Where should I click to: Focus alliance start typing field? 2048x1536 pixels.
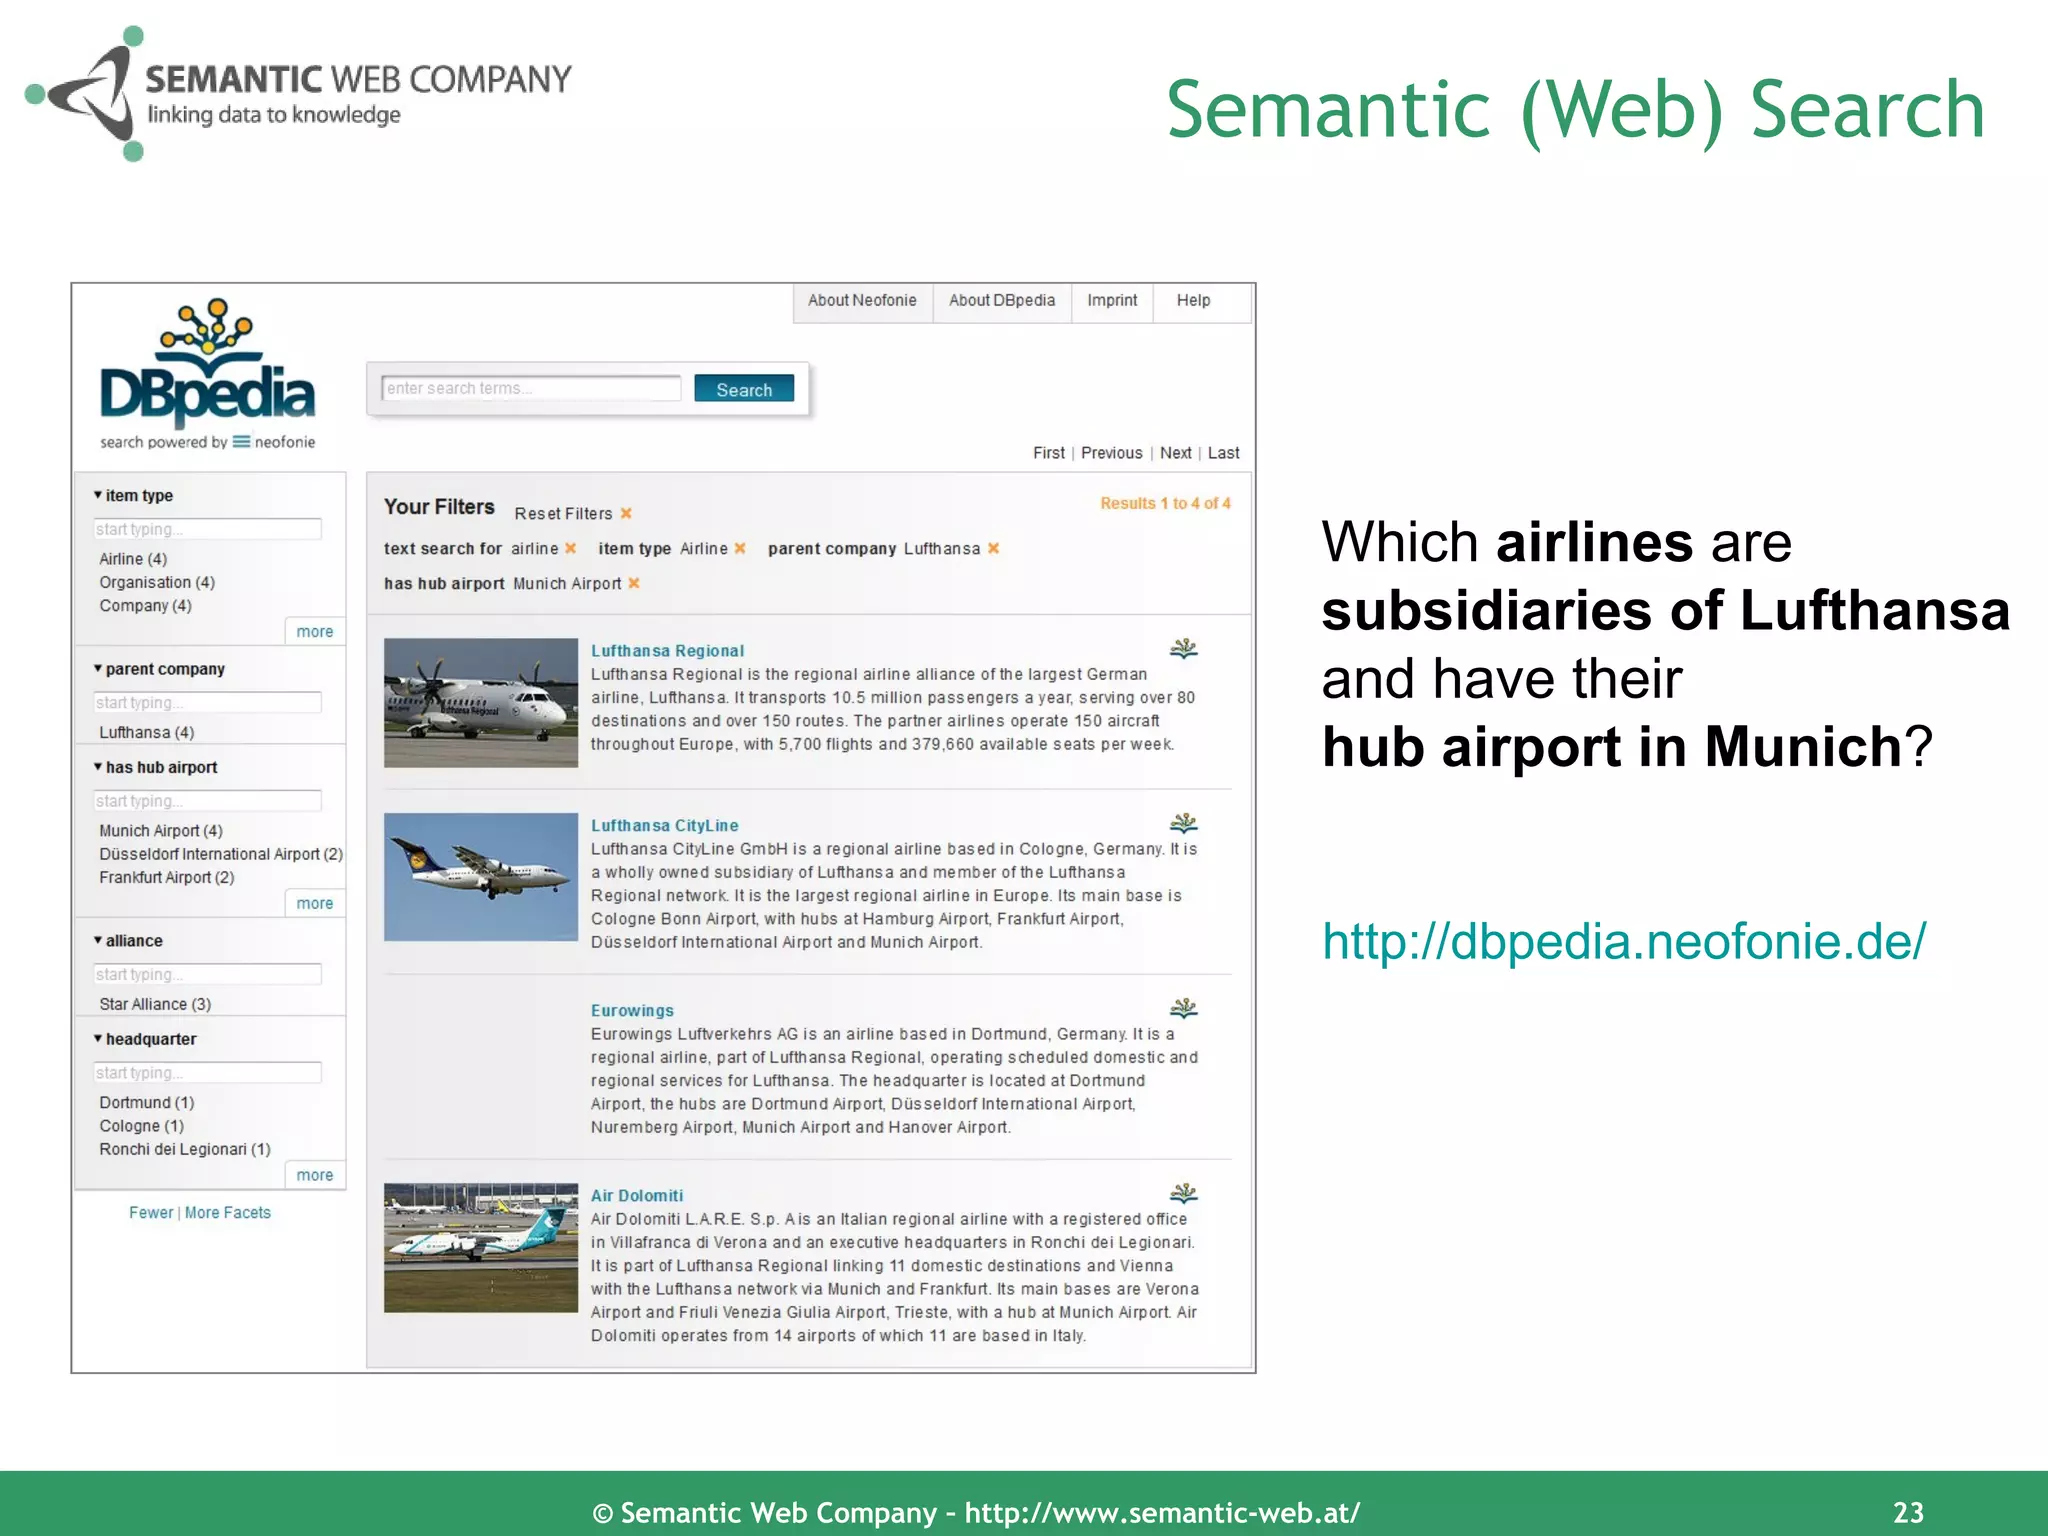207,975
